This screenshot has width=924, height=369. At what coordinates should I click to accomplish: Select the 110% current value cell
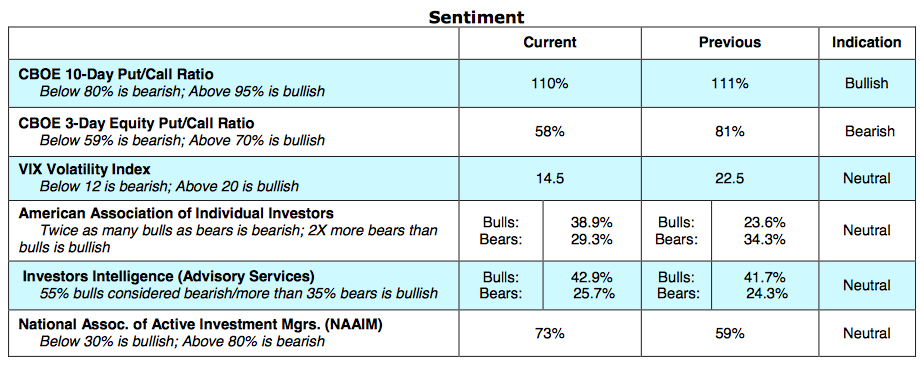click(550, 84)
